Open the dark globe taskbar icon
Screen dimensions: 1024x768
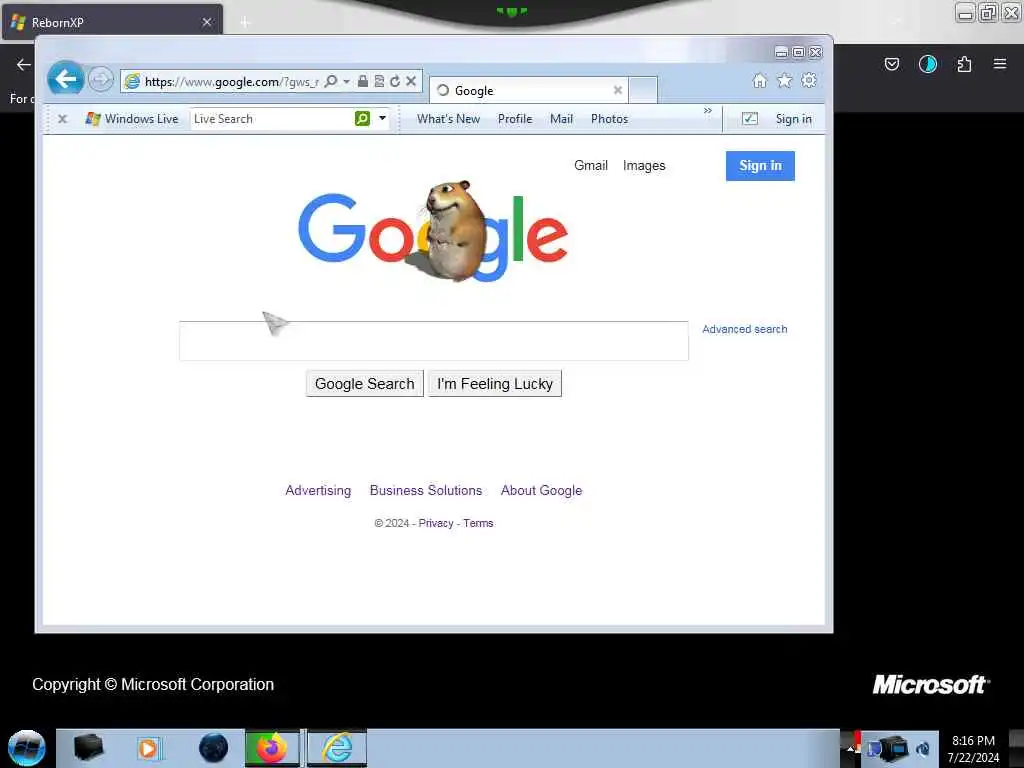click(x=213, y=748)
